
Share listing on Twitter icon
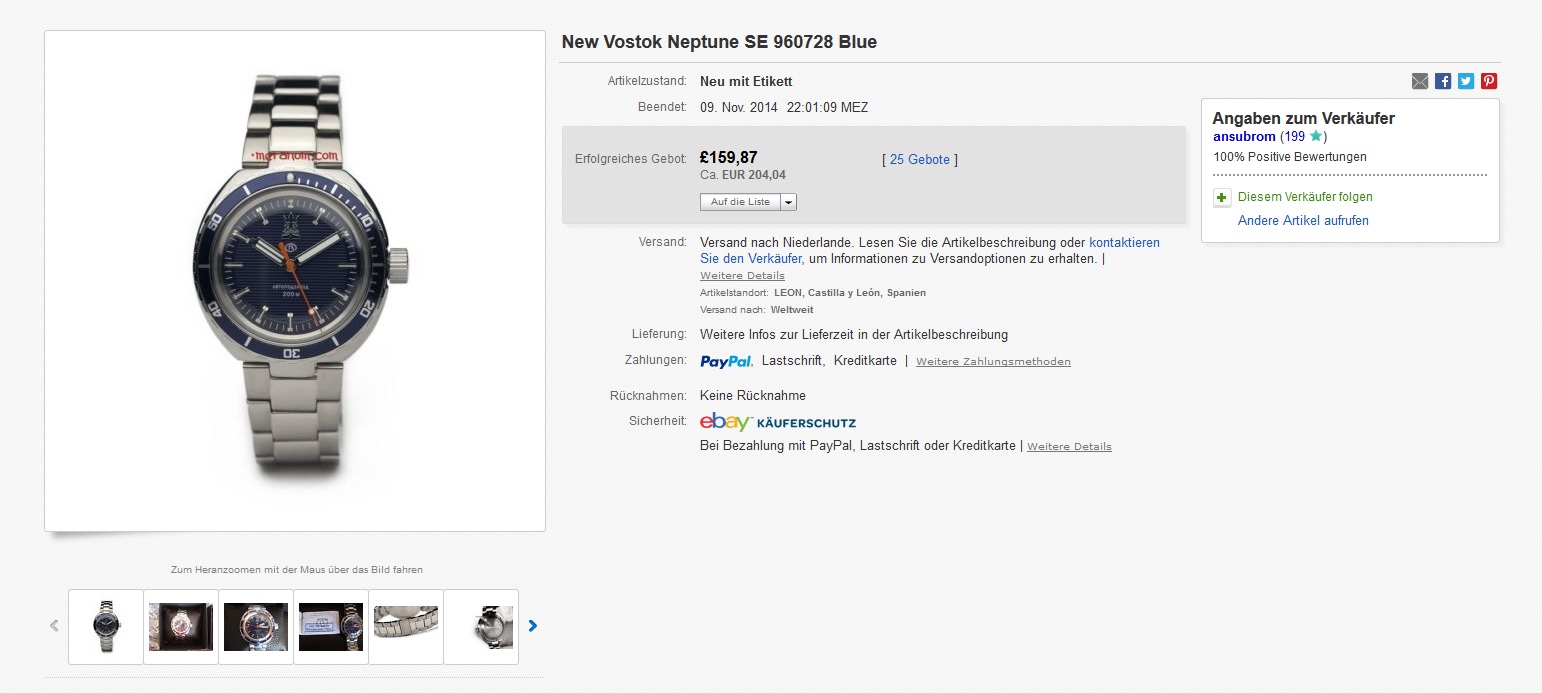1466,81
